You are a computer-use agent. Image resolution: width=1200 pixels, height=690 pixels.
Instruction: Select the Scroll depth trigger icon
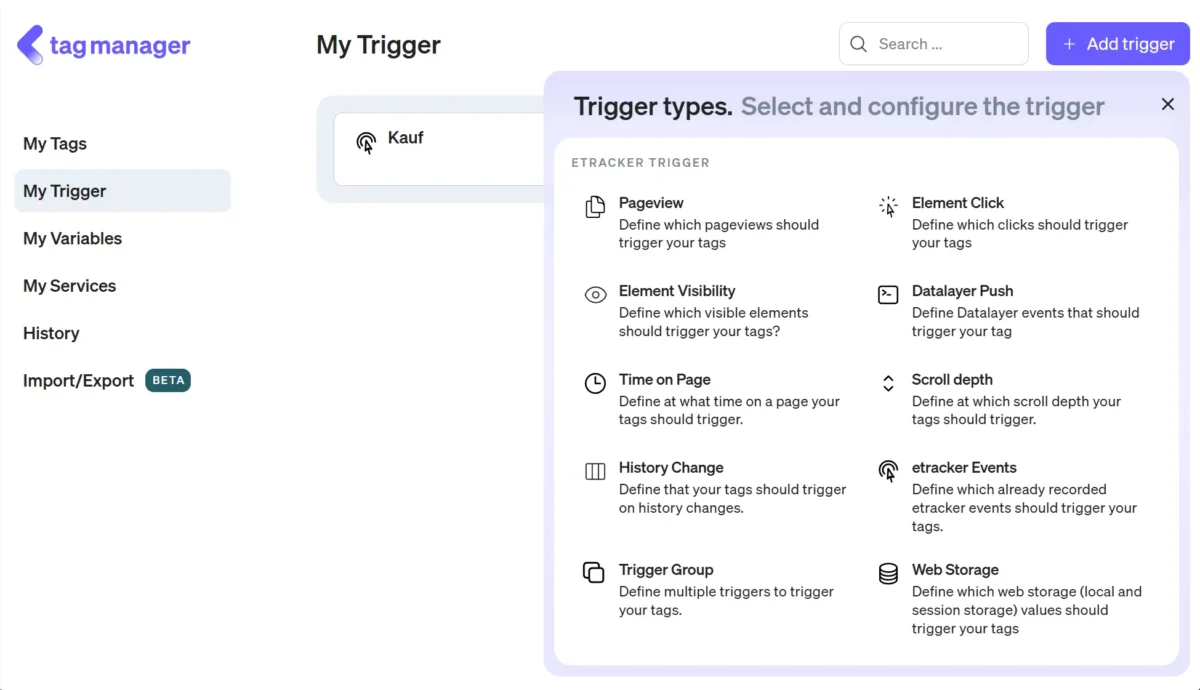(888, 383)
